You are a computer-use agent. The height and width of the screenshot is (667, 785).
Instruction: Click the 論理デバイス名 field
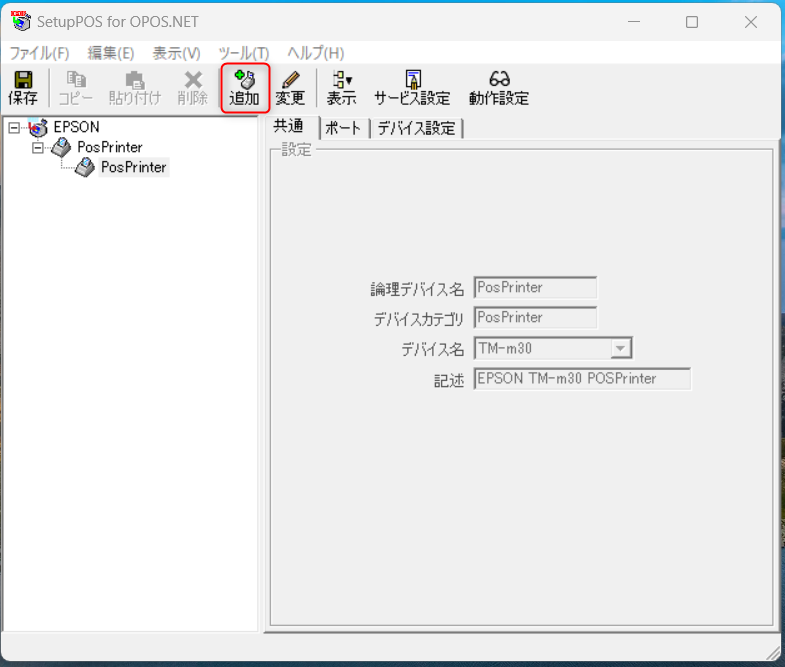(535, 287)
